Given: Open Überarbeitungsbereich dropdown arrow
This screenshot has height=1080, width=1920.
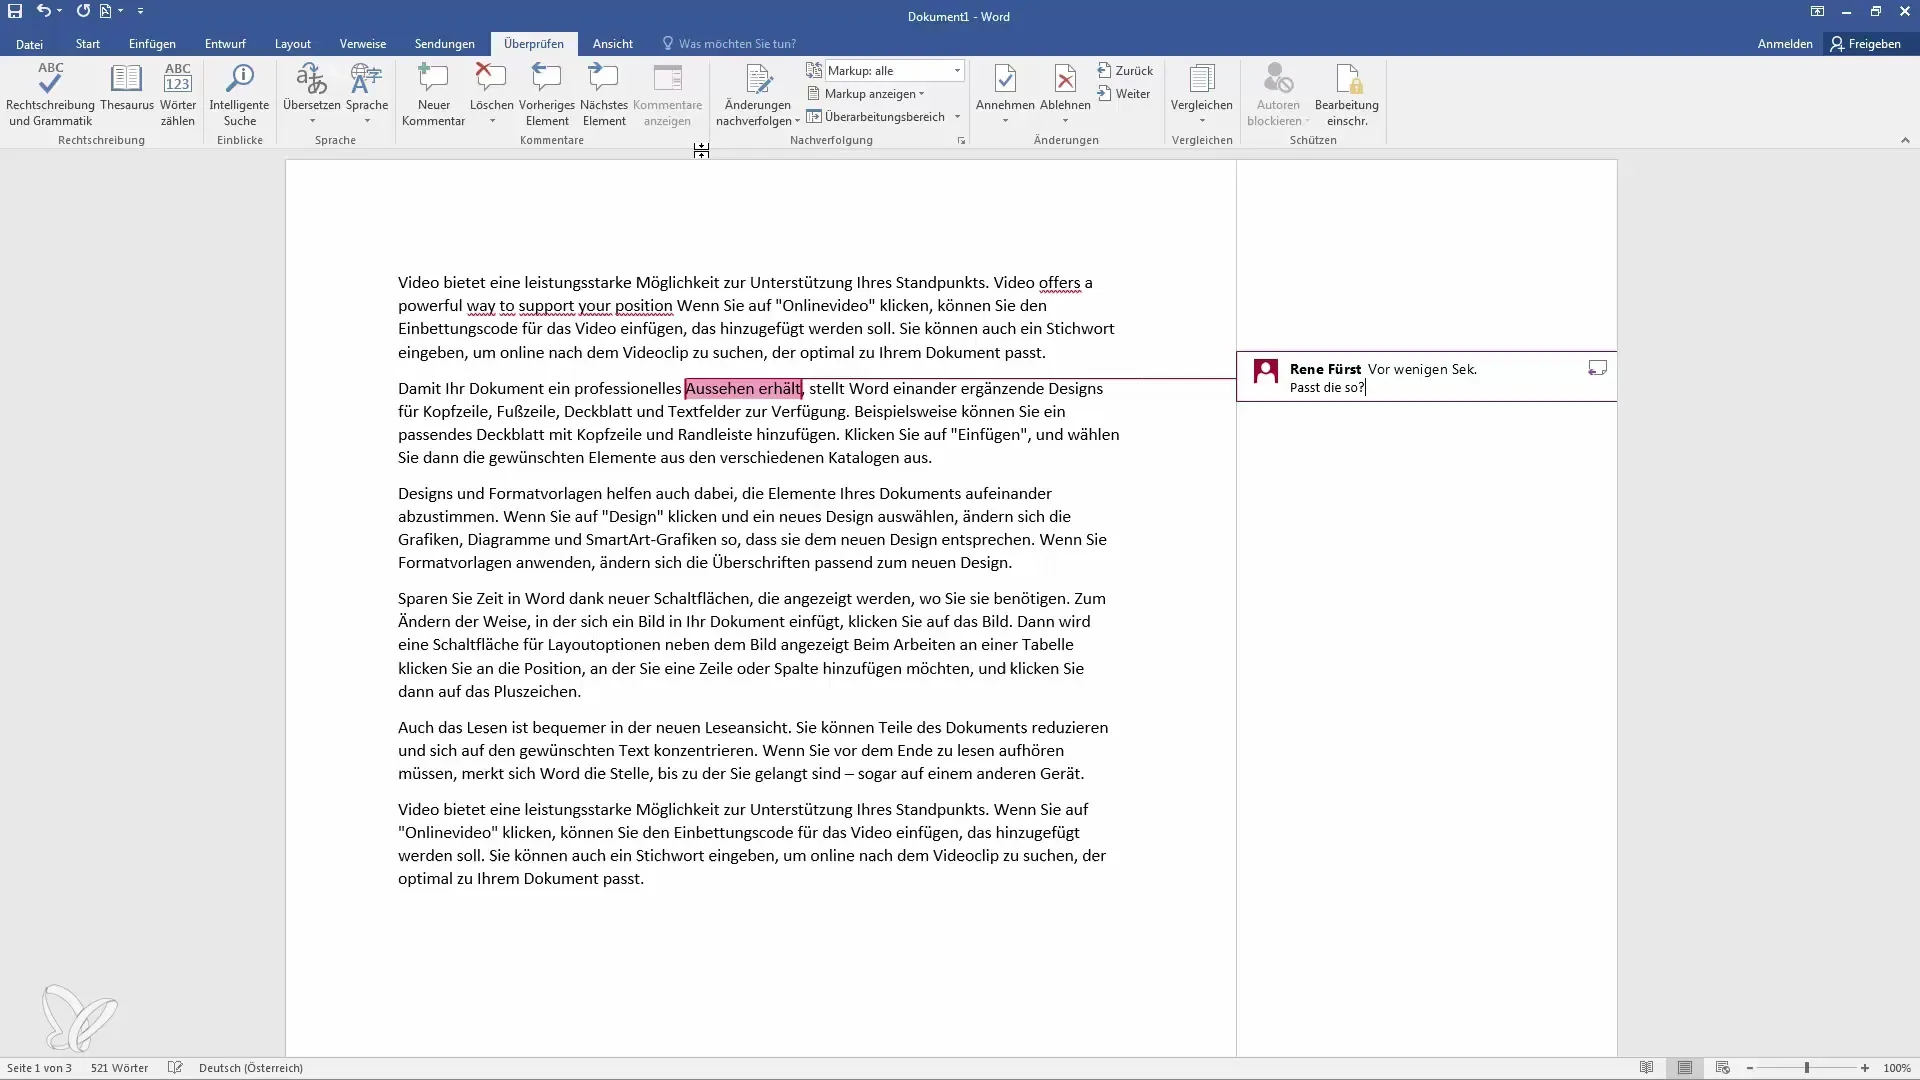Looking at the screenshot, I should [957, 117].
